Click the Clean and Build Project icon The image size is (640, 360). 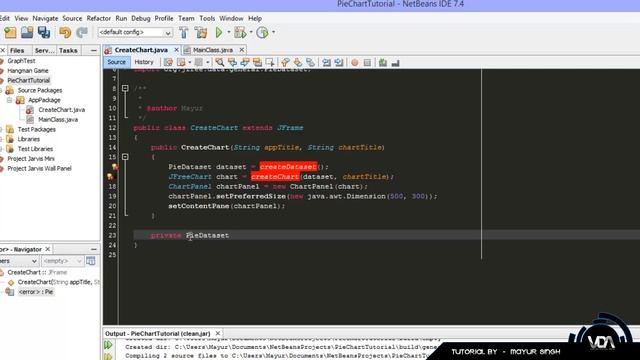(x=201, y=32)
